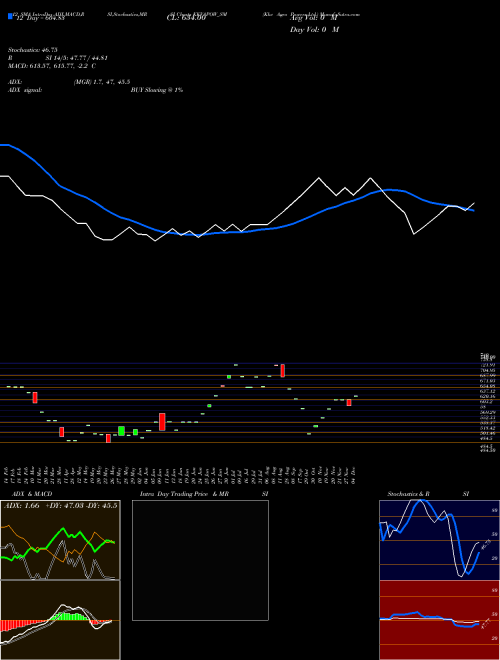This screenshot has height=660, width=500.
Task: Click the Stochastics & RSI panel title
Action: [428, 494]
